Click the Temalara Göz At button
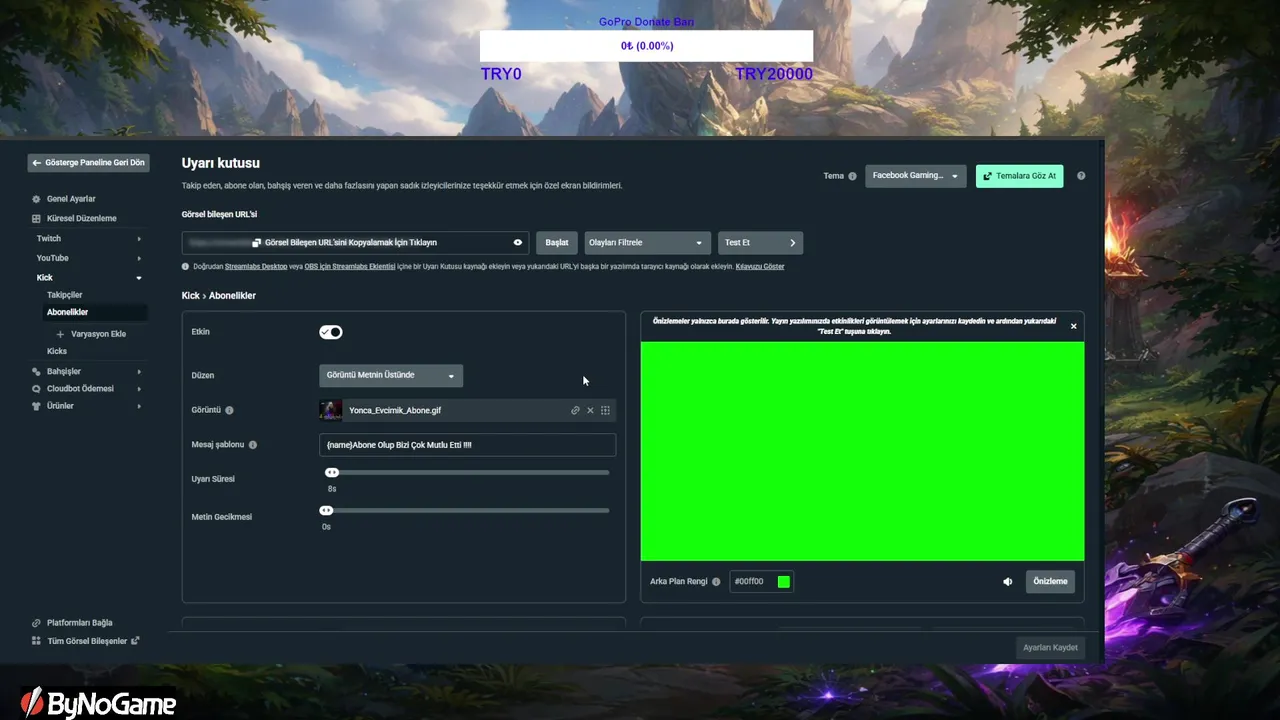Viewport: 1280px width, 720px height. 1019,176
